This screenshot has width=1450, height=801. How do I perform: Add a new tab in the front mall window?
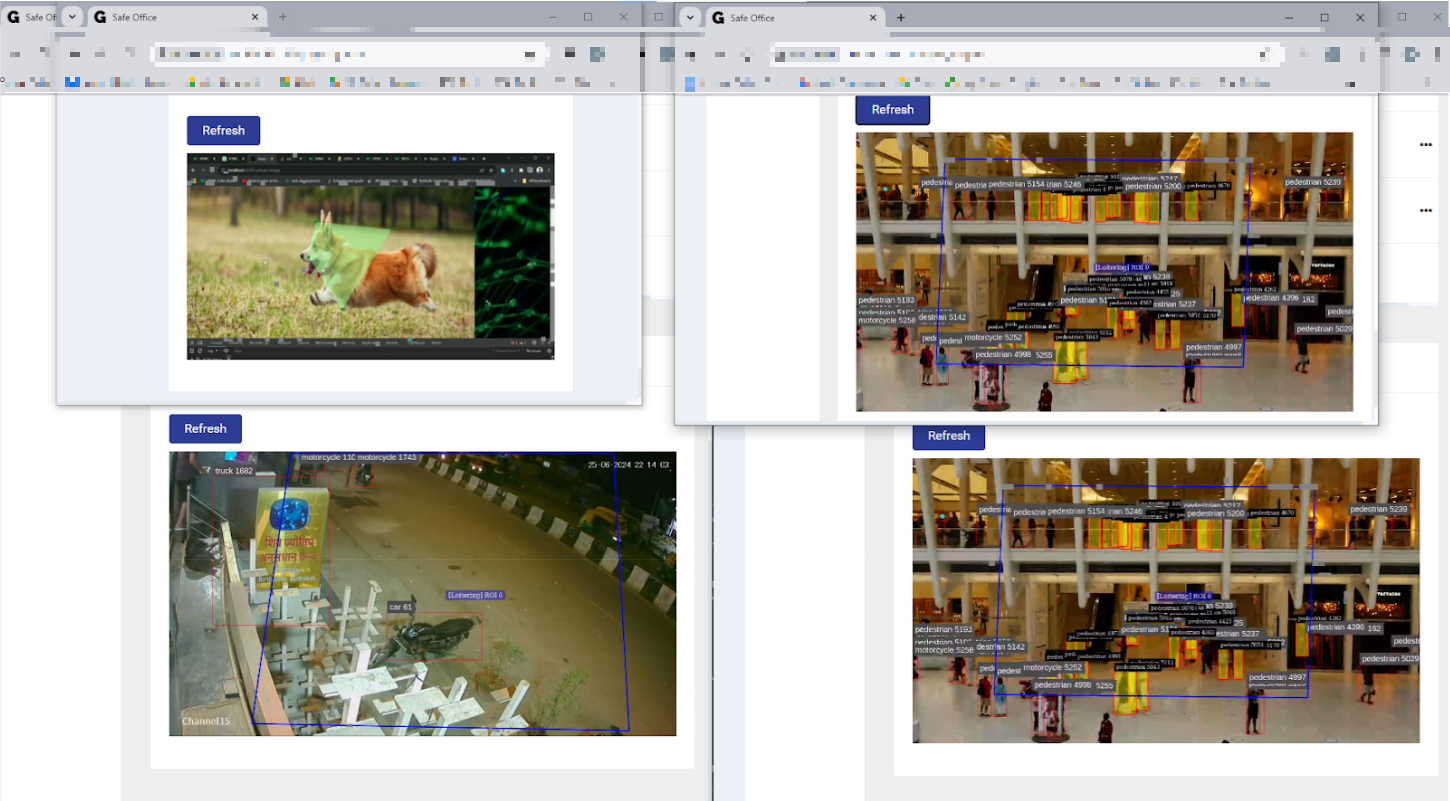[x=901, y=17]
